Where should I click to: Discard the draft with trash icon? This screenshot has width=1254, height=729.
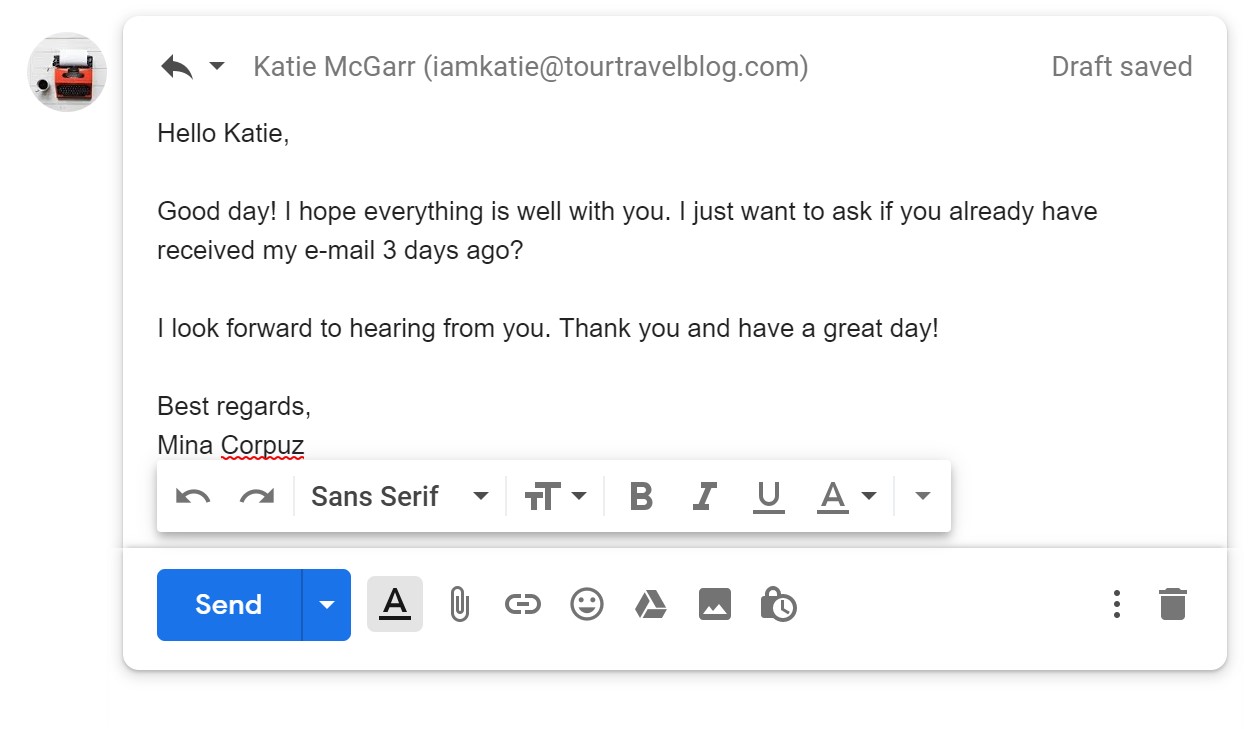pyautogui.click(x=1172, y=604)
